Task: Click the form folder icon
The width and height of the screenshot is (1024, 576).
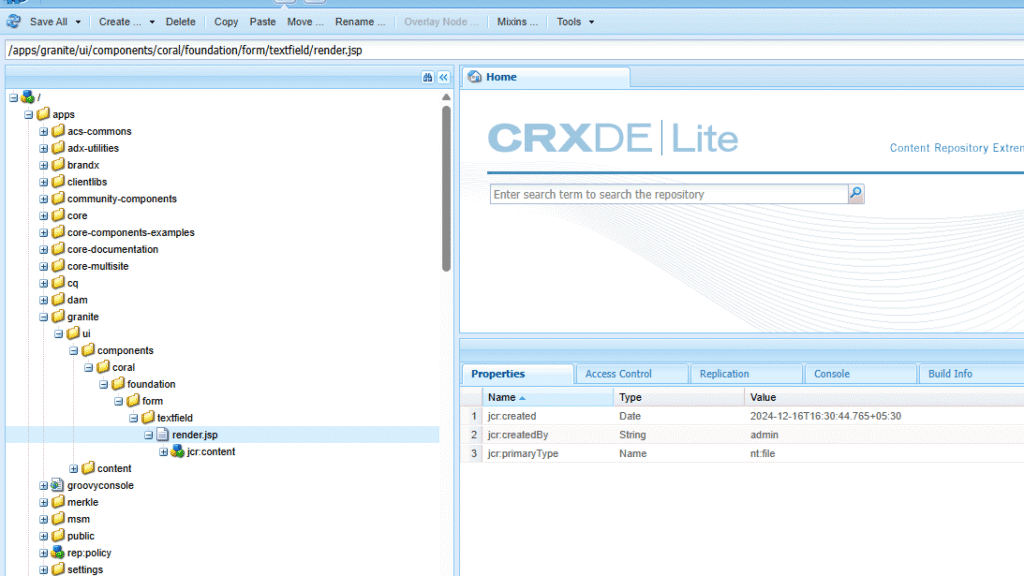Action: (133, 401)
